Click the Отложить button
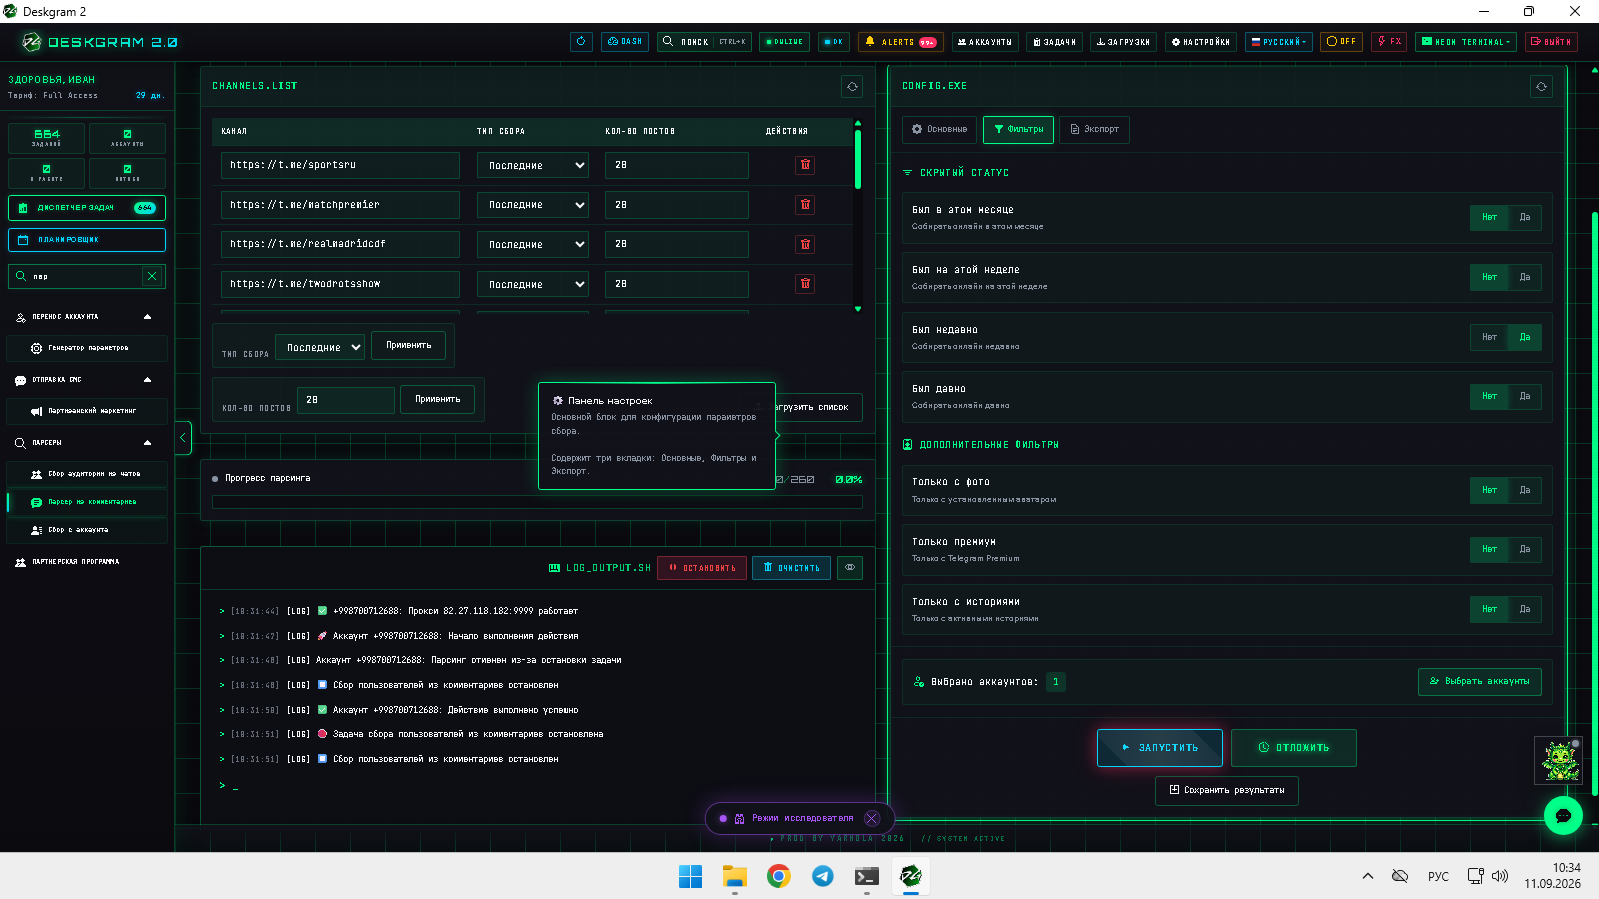The image size is (1599, 899). coord(1294,748)
